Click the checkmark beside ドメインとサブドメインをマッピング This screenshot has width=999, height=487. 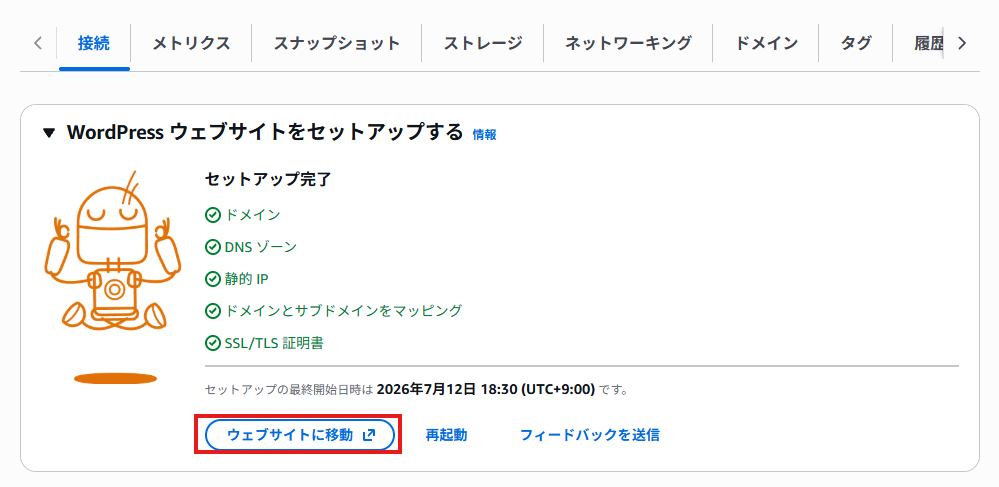click(x=213, y=311)
